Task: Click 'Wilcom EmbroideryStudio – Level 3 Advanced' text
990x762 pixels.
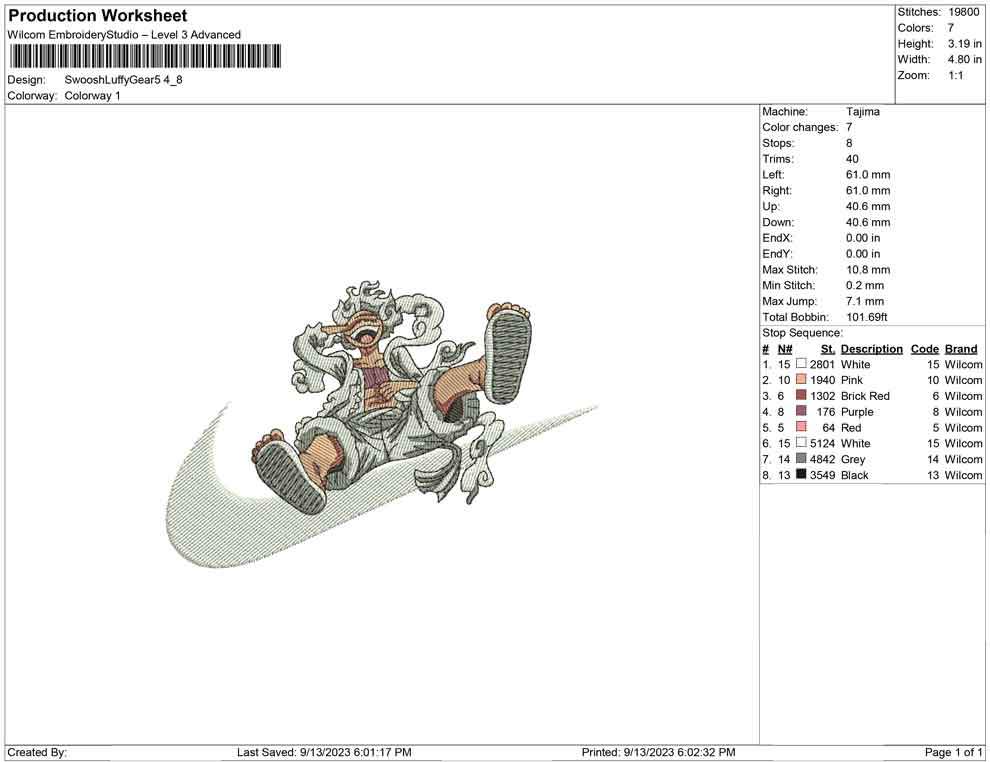Action: [124, 35]
